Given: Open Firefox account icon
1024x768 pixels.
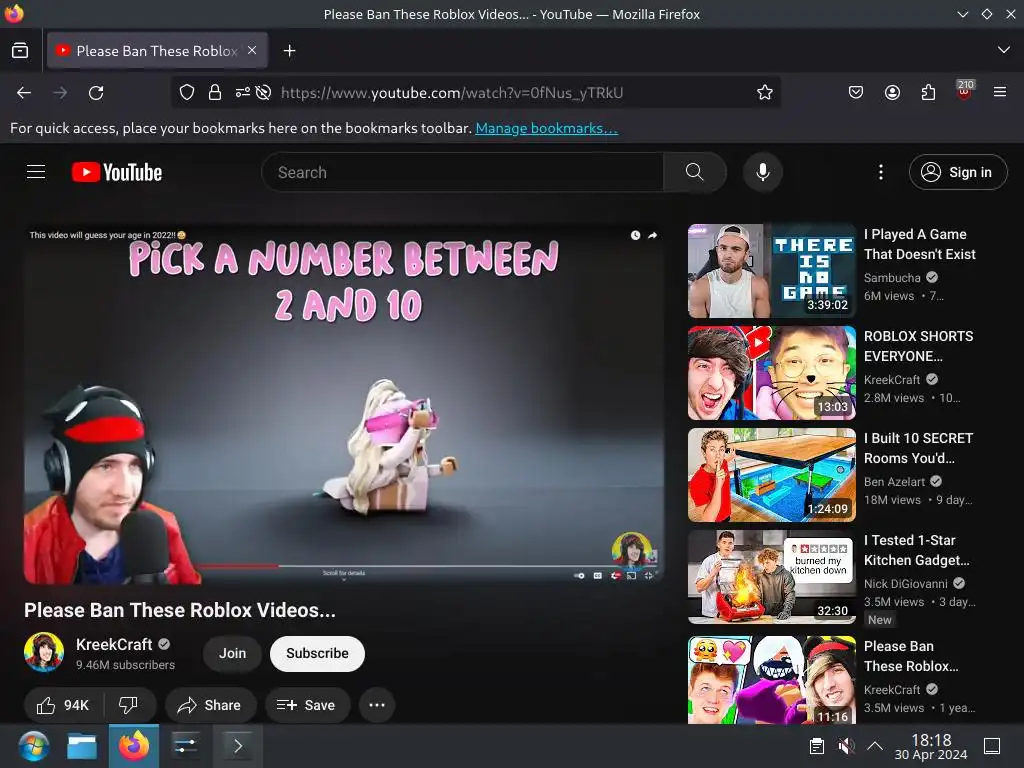Looking at the screenshot, I should tap(892, 93).
